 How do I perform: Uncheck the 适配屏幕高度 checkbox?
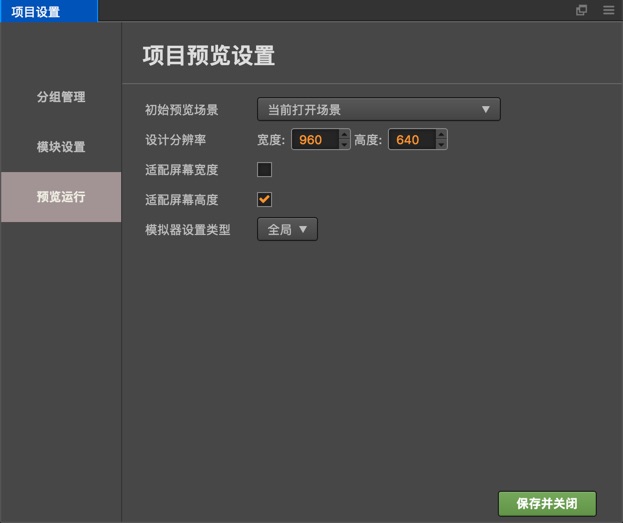[x=265, y=199]
